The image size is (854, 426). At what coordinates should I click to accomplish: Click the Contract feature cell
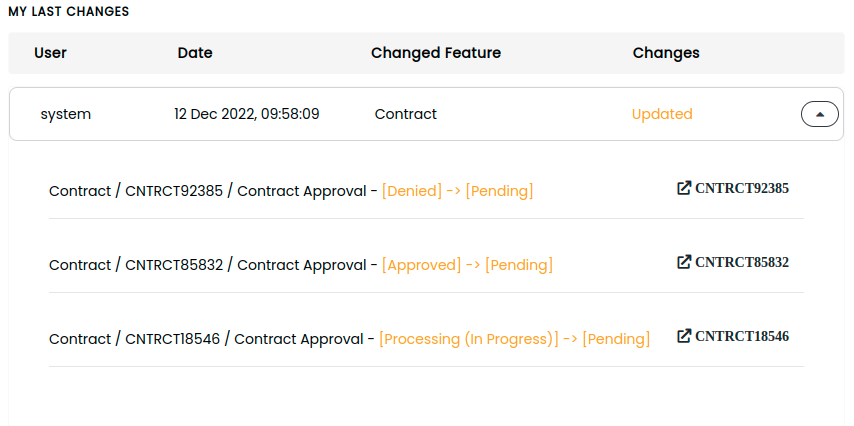(x=406, y=114)
